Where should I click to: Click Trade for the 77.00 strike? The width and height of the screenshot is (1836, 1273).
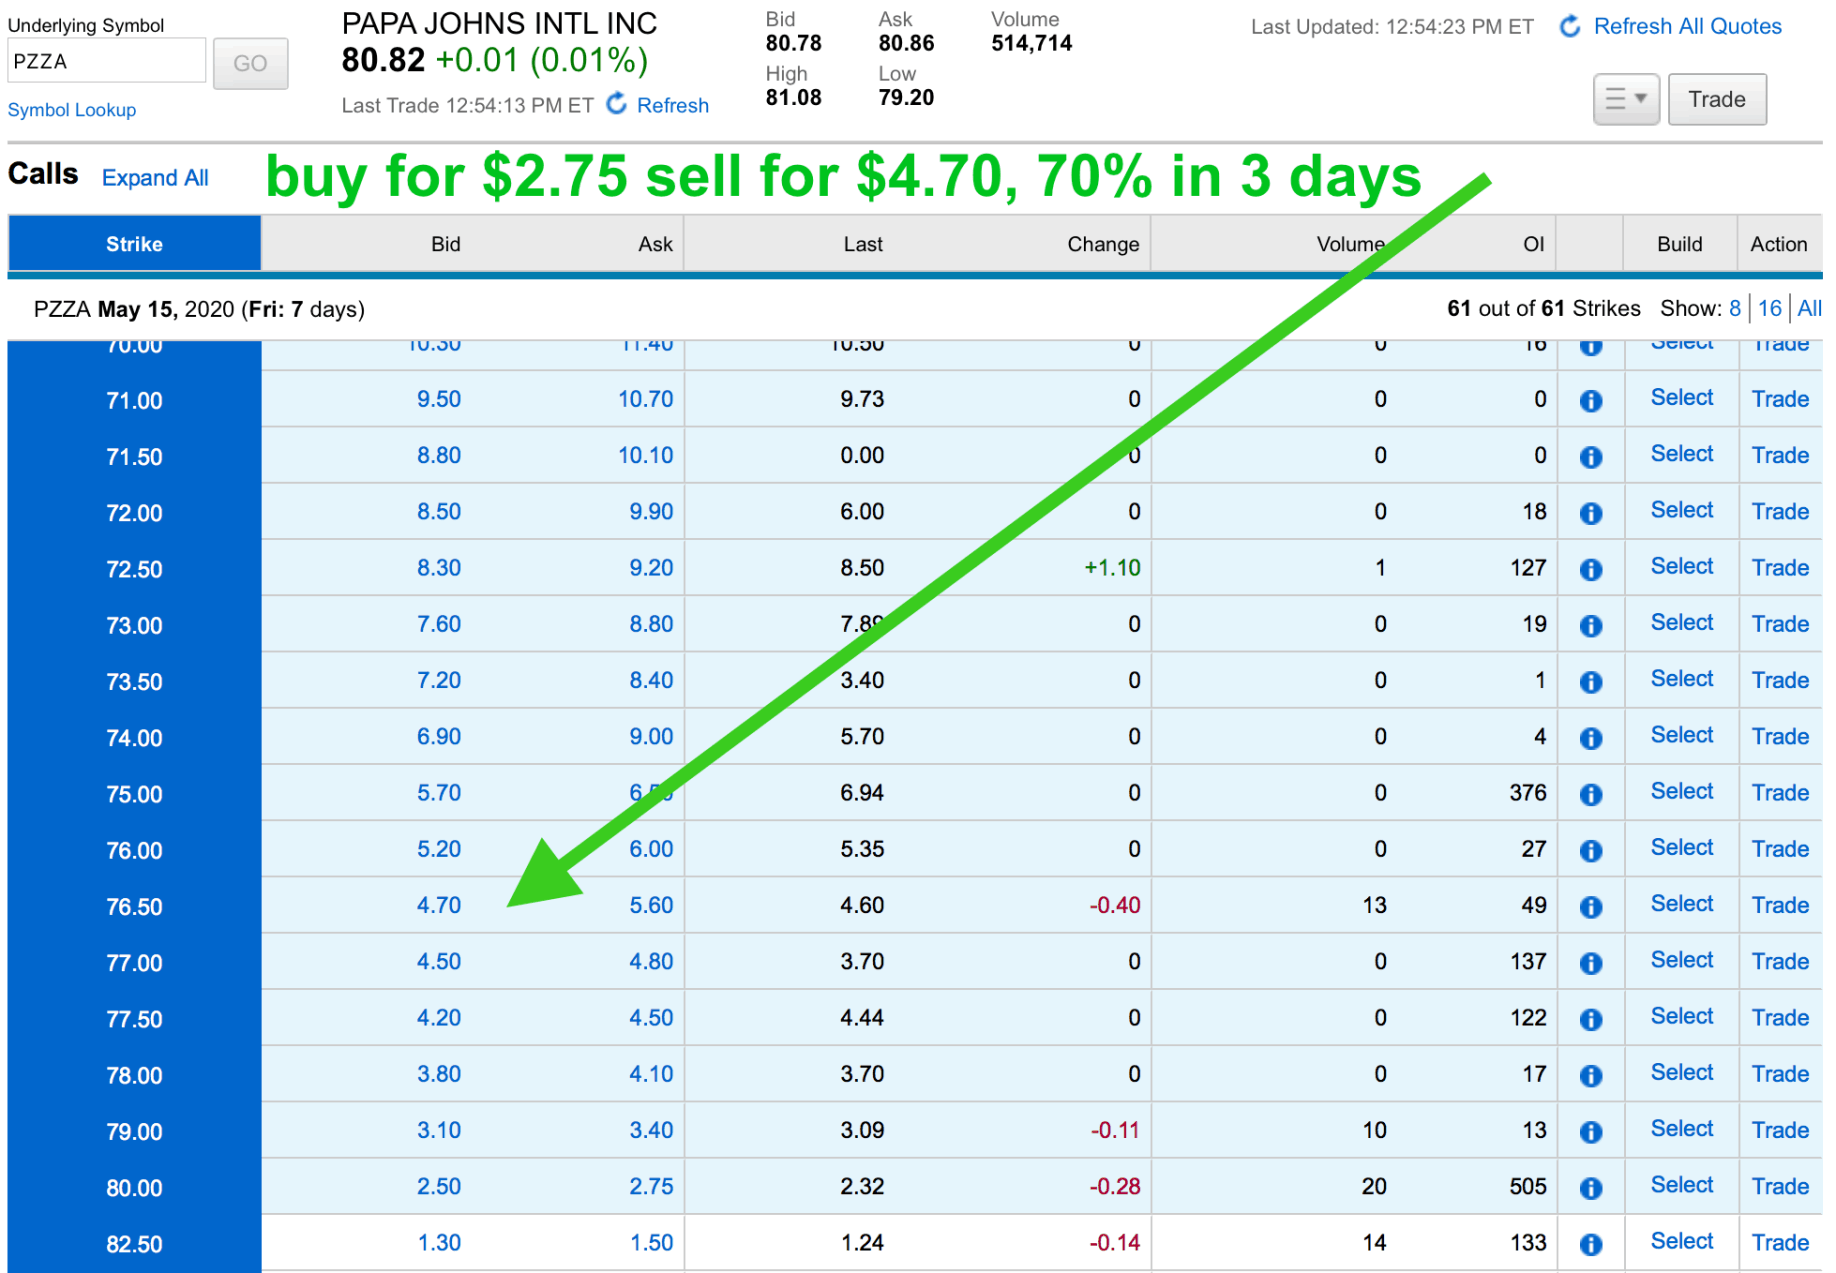[1780, 962]
